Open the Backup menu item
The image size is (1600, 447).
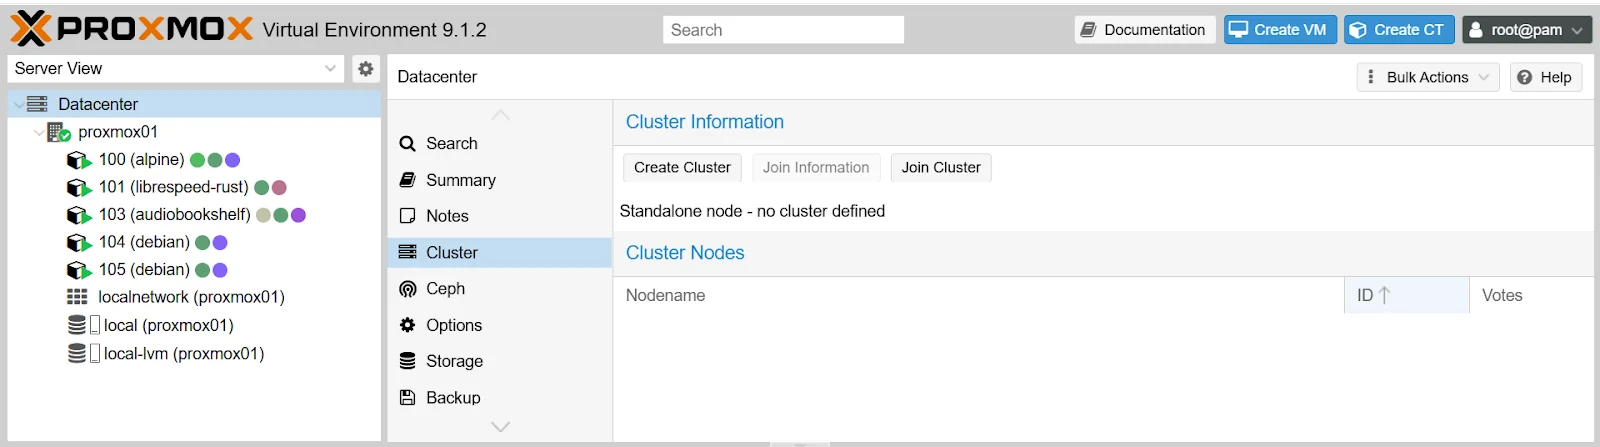coord(499,397)
